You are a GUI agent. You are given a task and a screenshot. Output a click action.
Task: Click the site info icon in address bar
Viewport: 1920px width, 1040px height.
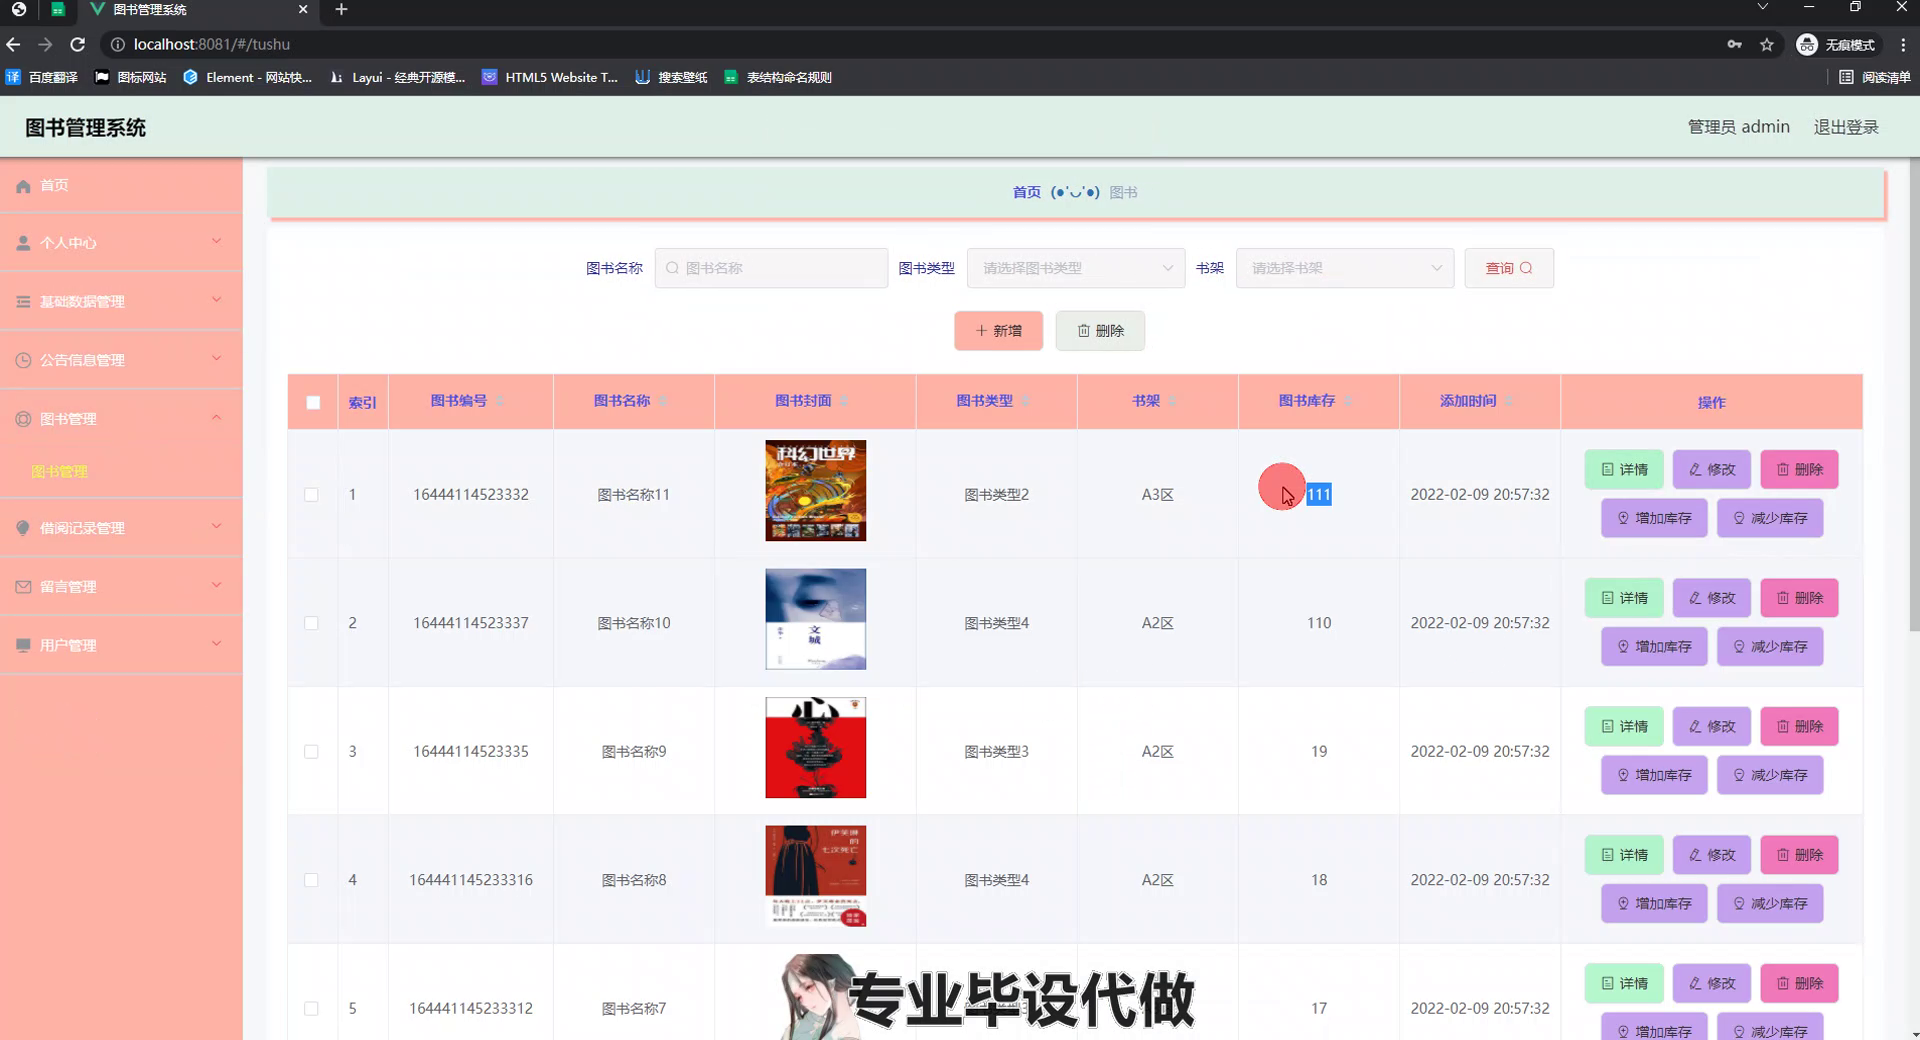(x=117, y=44)
